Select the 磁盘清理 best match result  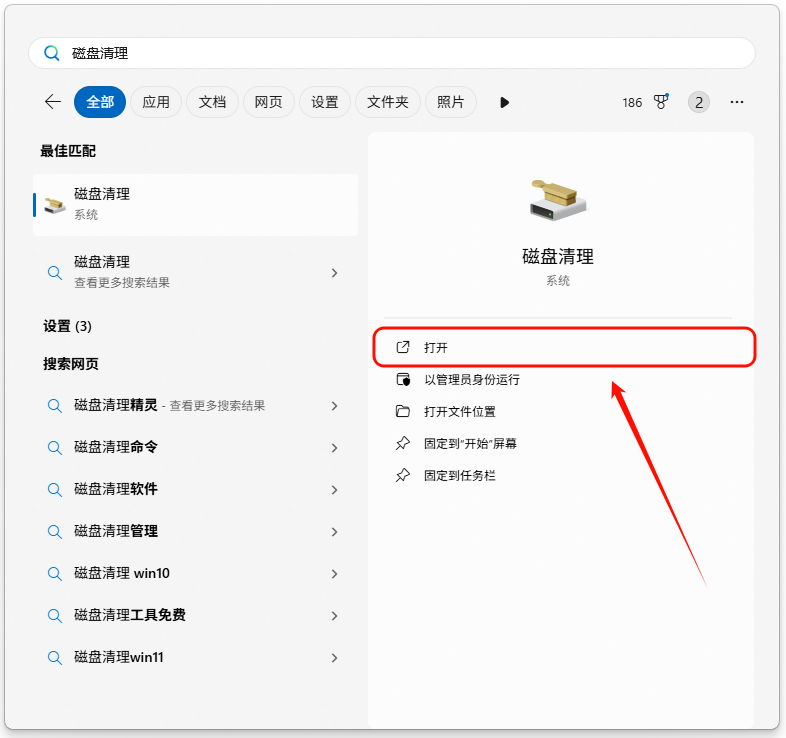(195, 205)
